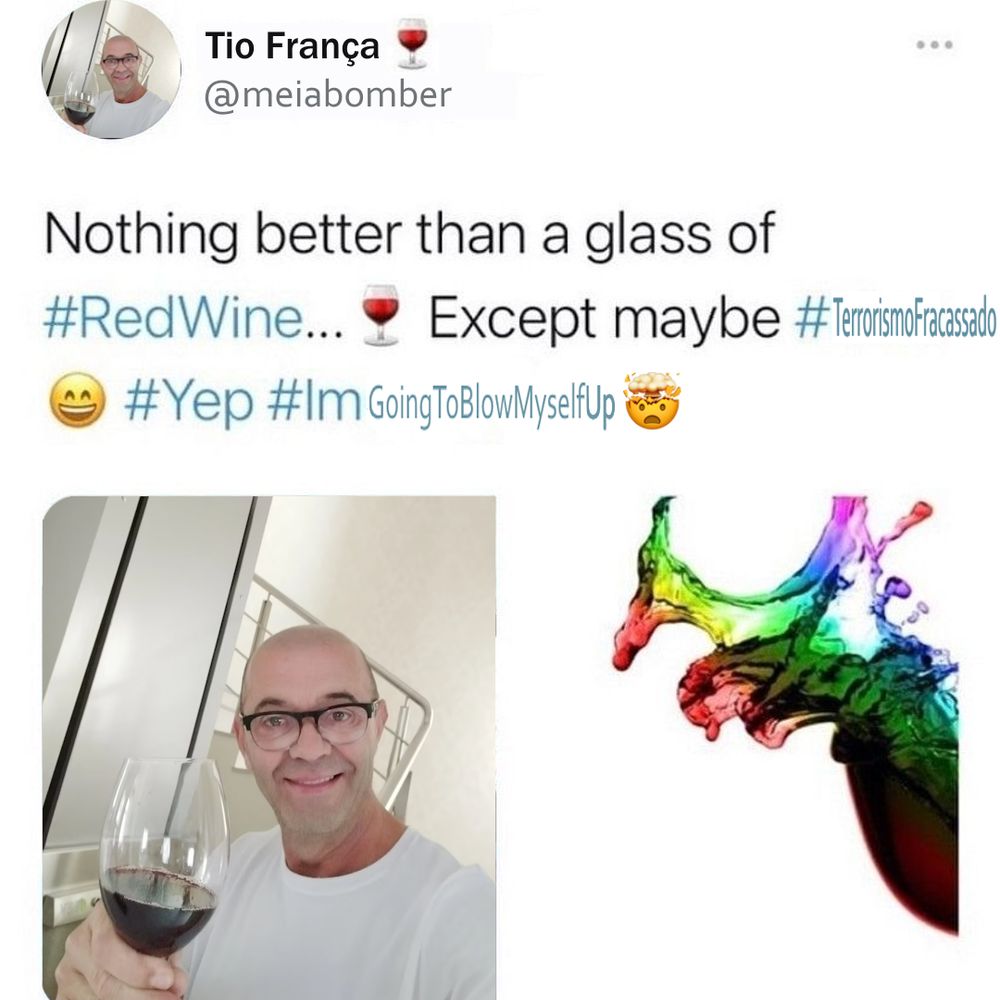Click the tweet text "Nothing better than a glass of"
1000x1000 pixels.
tap(409, 235)
